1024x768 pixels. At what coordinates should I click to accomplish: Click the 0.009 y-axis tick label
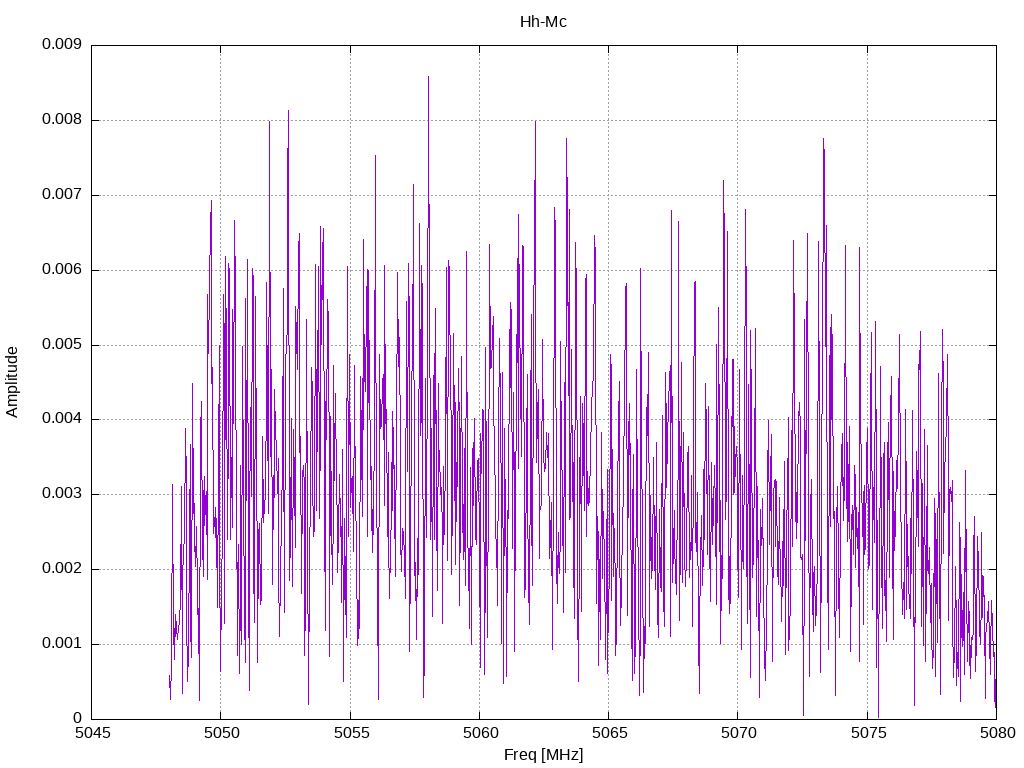click(62, 44)
